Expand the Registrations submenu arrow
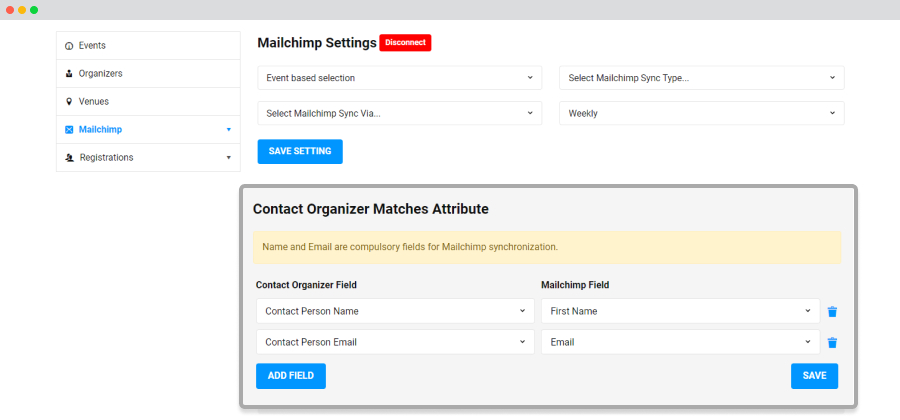The width and height of the screenshot is (900, 420). (x=228, y=157)
